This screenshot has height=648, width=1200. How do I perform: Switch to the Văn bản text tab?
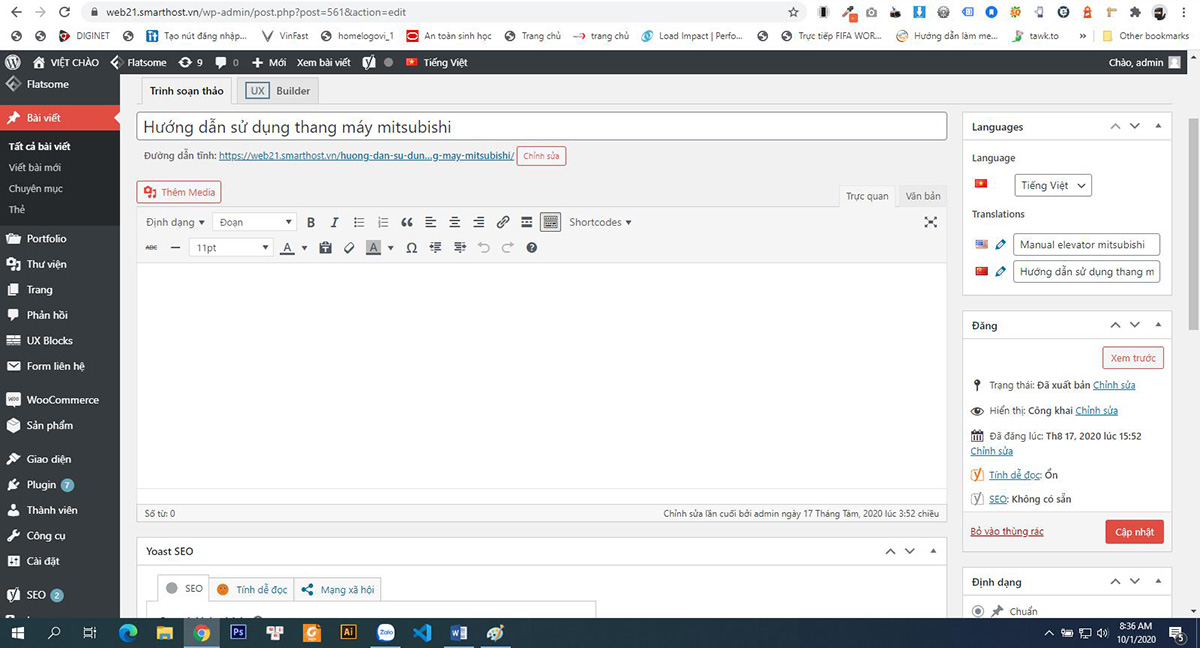(923, 196)
